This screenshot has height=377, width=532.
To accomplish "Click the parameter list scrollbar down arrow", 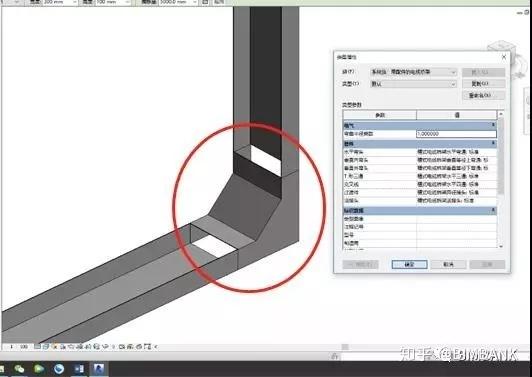I will (501, 246).
